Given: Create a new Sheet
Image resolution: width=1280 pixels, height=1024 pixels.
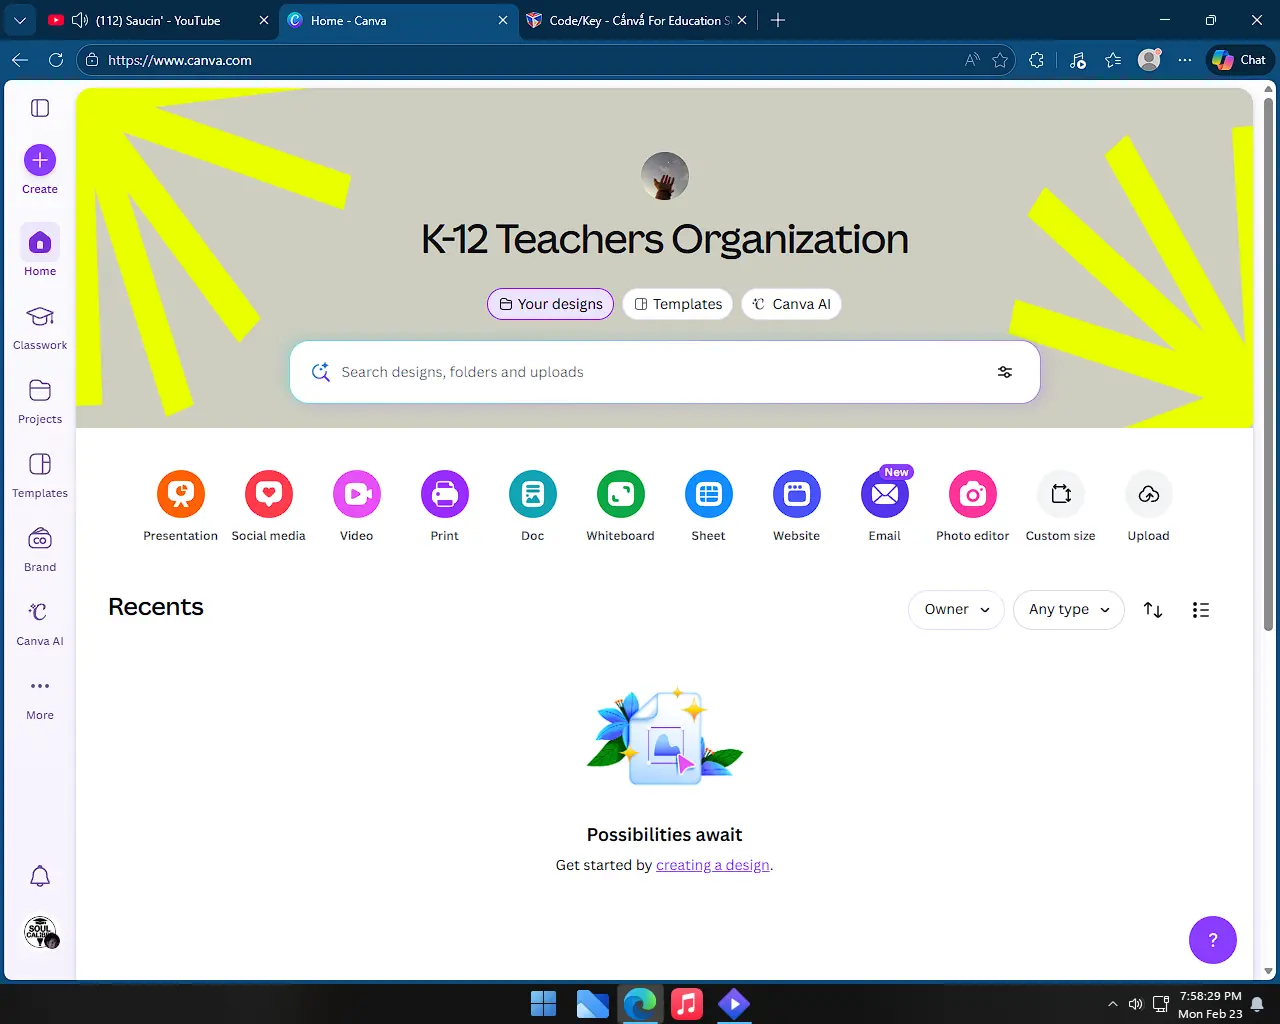Looking at the screenshot, I should tap(708, 506).
